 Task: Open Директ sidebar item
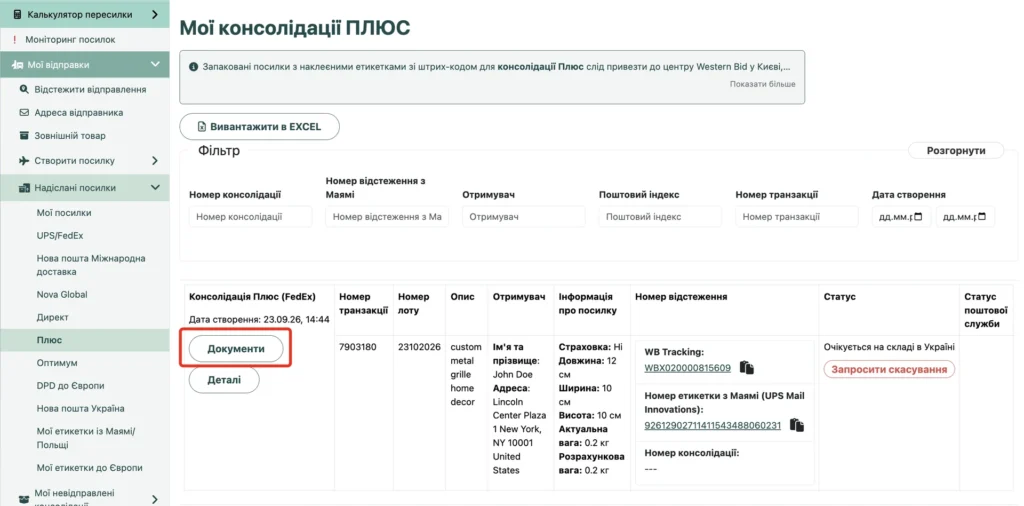(x=52, y=317)
